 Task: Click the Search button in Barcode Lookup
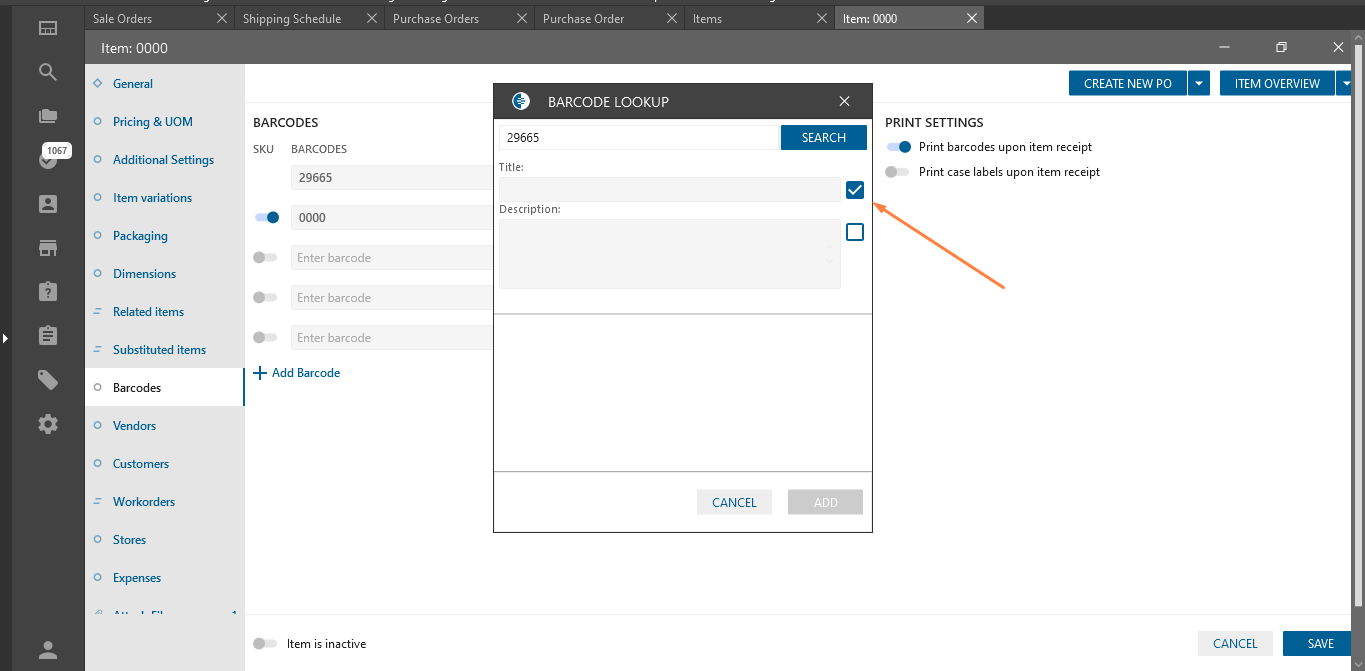click(x=823, y=138)
